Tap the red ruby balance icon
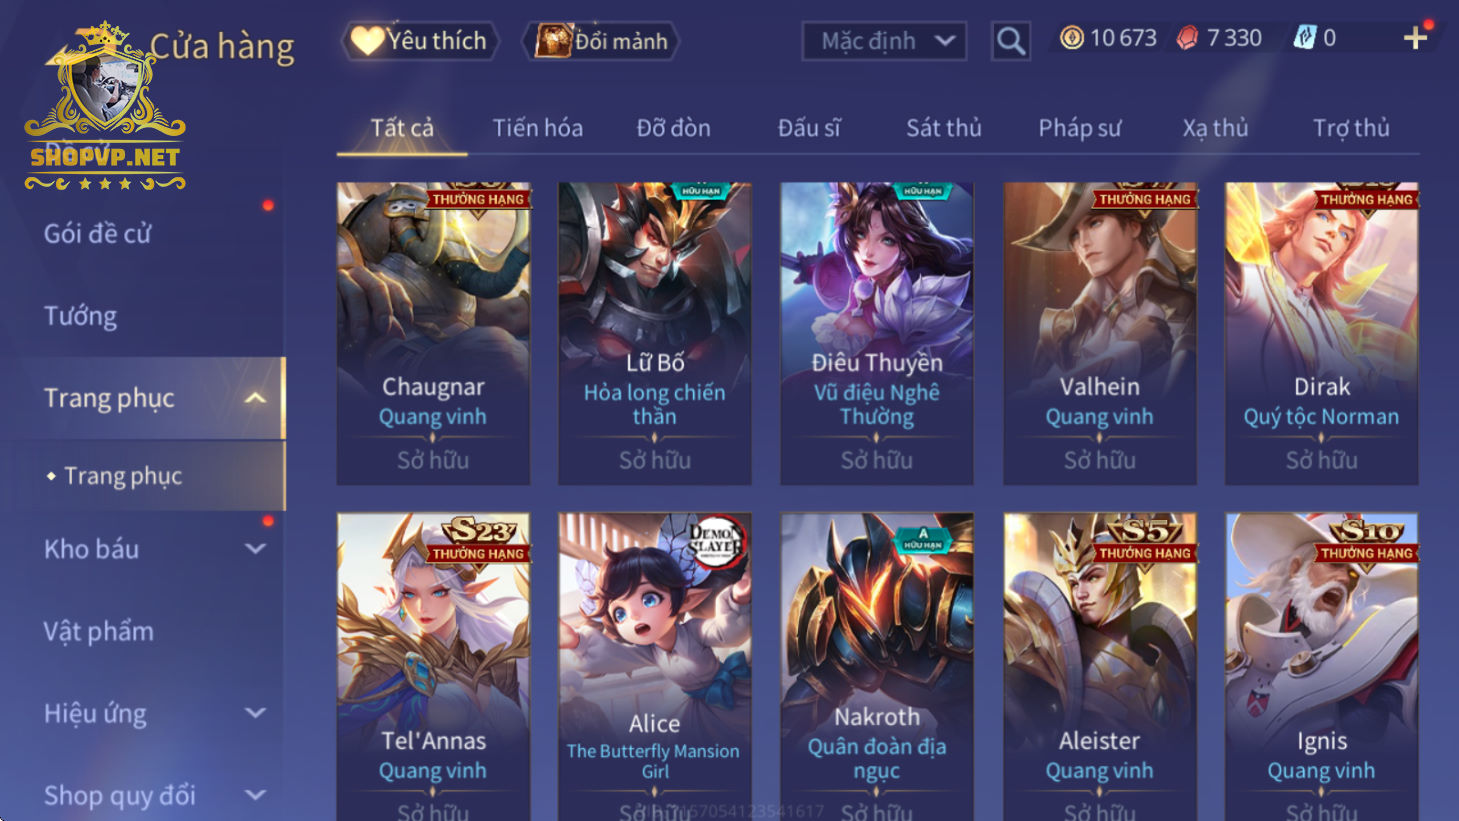This screenshot has height=821, width=1459. [x=1187, y=38]
